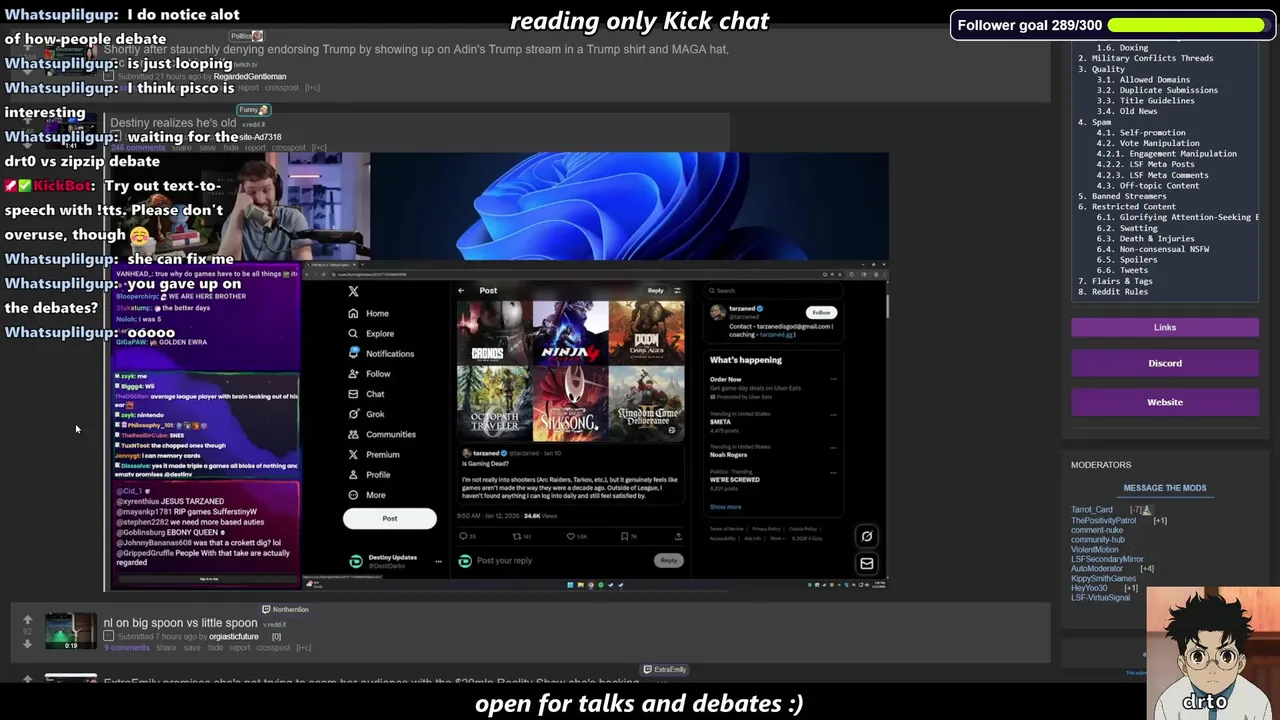Open options dots for Order Now promo

(833, 380)
